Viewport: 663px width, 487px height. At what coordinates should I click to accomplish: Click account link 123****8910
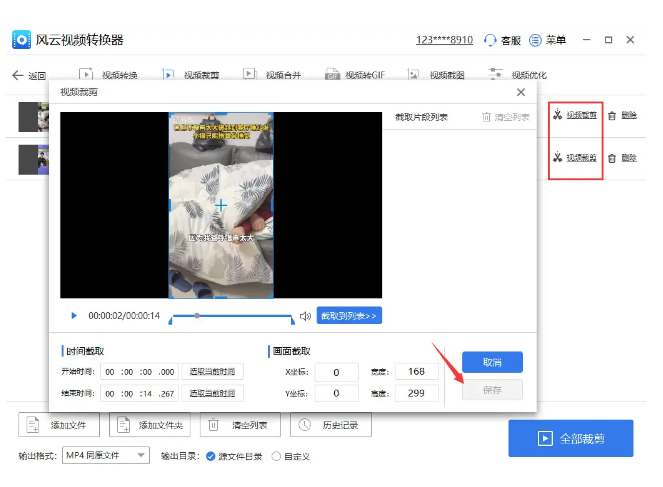pos(444,40)
